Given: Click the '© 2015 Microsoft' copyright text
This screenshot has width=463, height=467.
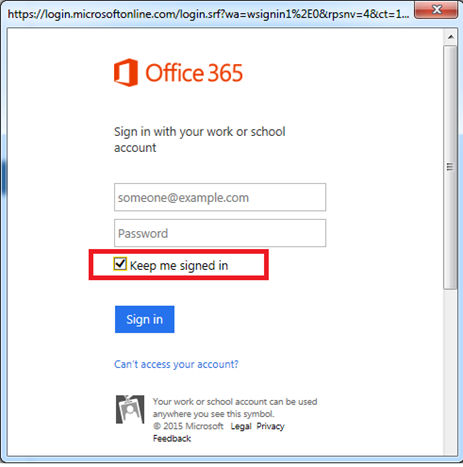Looking at the screenshot, I should pyautogui.click(x=188, y=426).
